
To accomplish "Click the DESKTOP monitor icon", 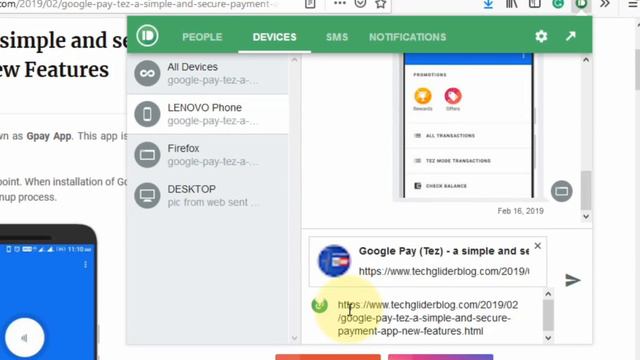I will coord(147,196).
